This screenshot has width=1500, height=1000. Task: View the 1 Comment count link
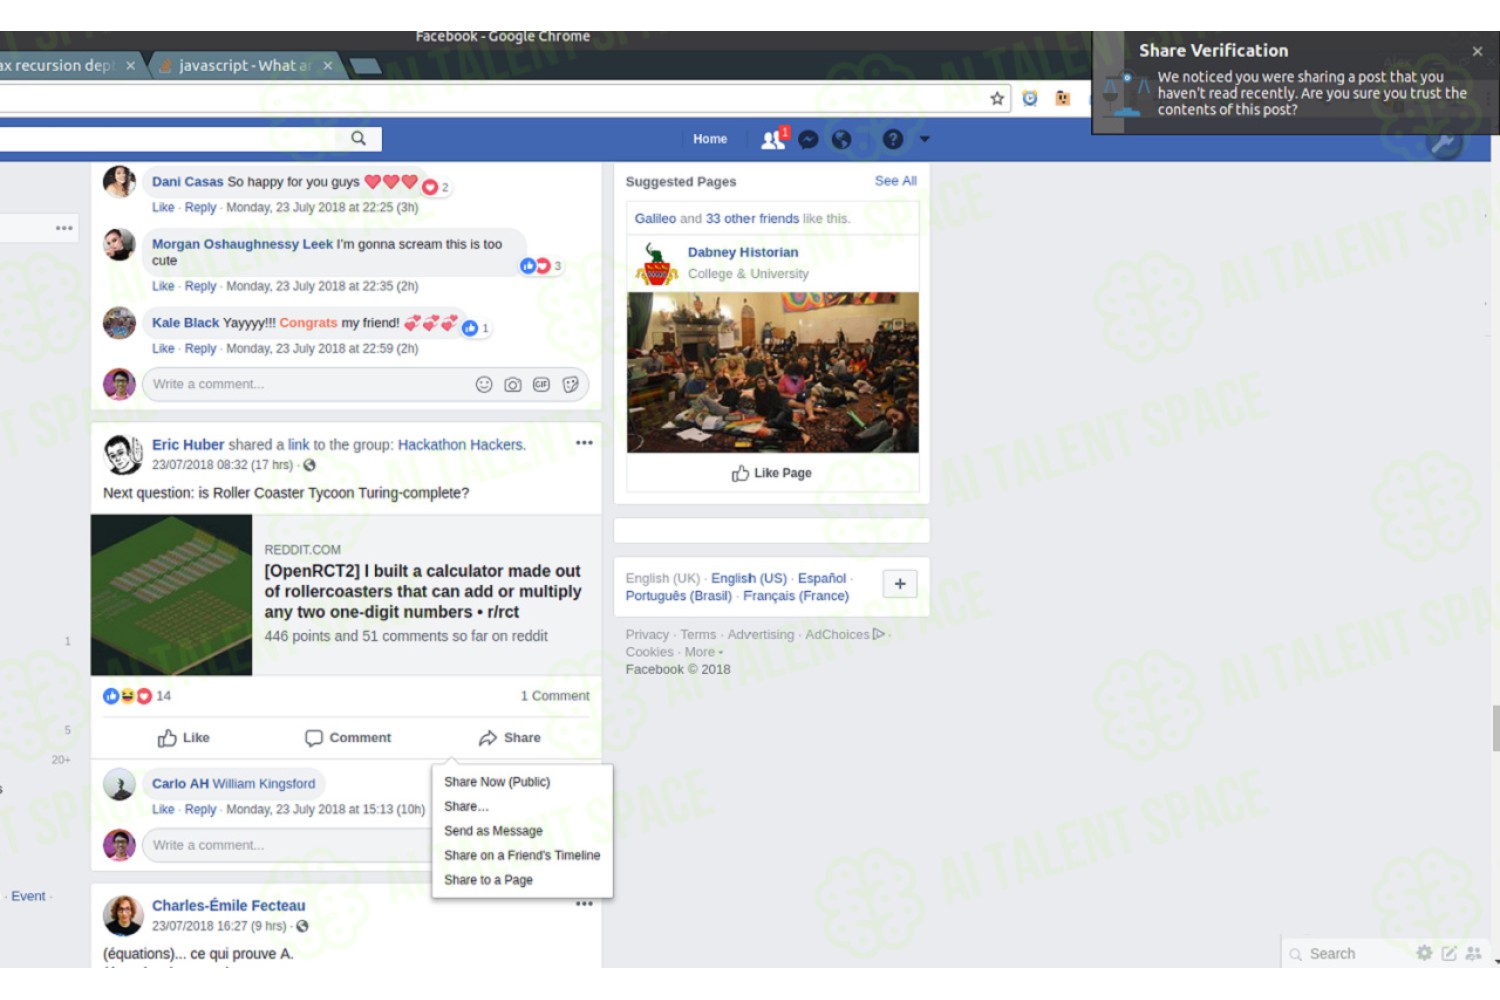tap(555, 696)
